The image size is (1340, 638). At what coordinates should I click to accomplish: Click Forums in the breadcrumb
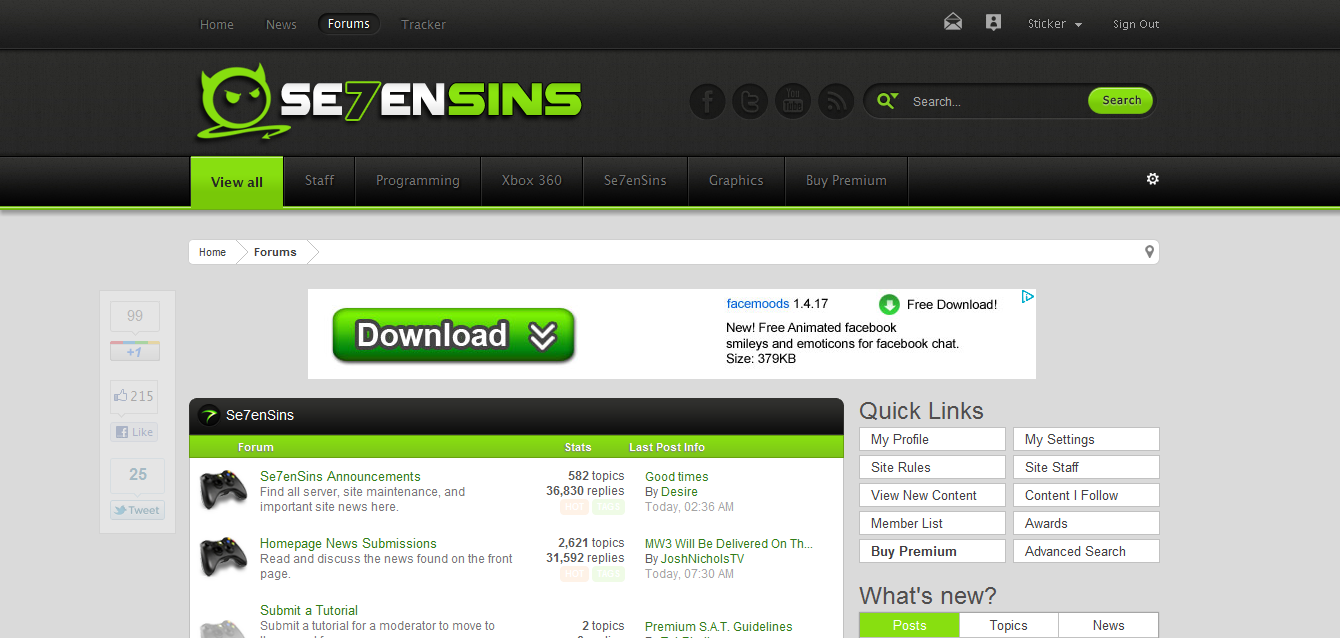click(275, 252)
